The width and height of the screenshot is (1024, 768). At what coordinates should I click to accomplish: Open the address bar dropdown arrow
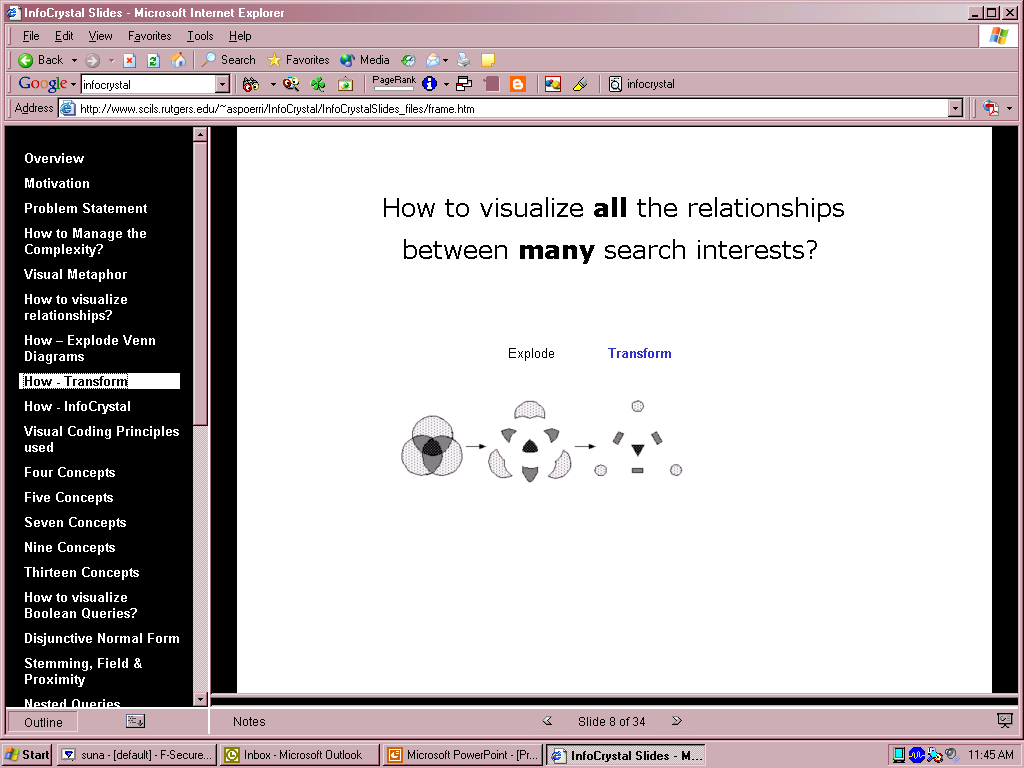click(x=955, y=108)
